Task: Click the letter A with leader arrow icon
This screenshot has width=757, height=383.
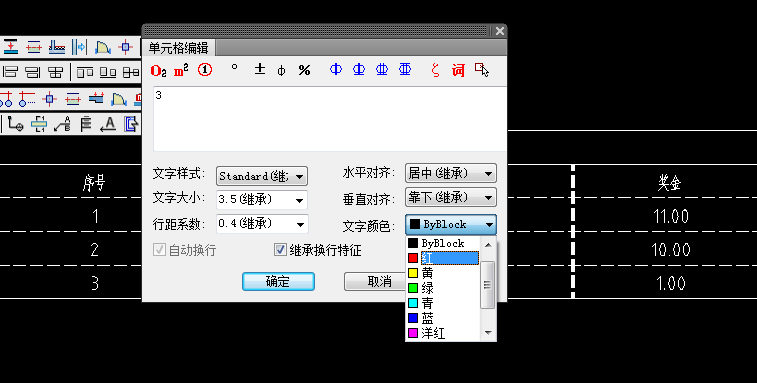Action: [109, 124]
